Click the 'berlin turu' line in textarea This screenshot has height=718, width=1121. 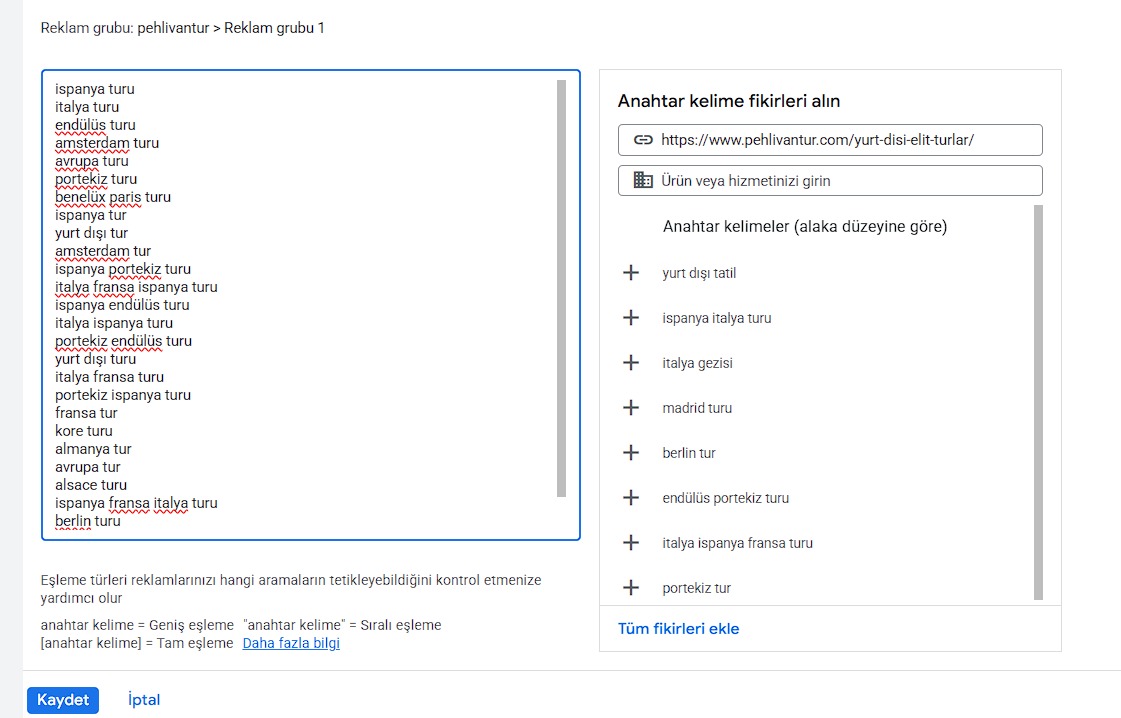pyautogui.click(x=88, y=521)
